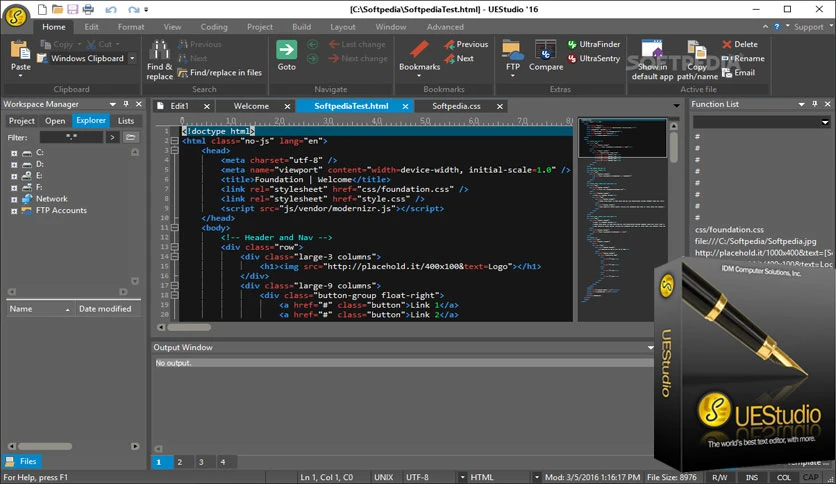Open the Advanced ribbon tab
The height and width of the screenshot is (484, 836).
(445, 27)
